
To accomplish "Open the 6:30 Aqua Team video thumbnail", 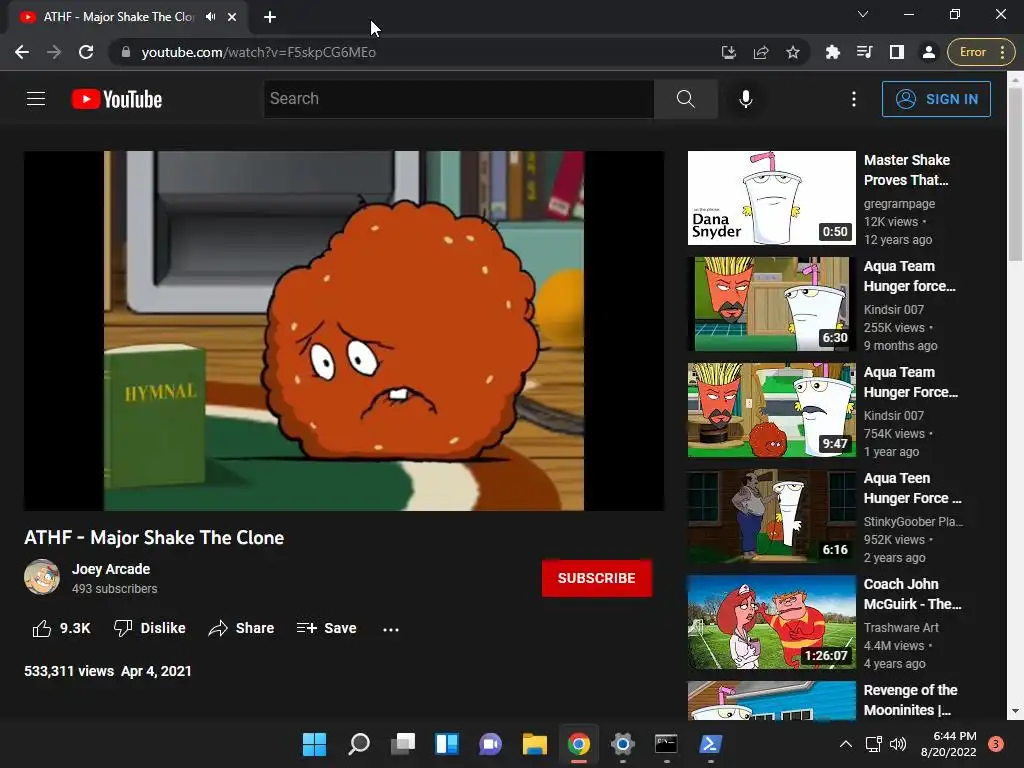I will coord(771,304).
